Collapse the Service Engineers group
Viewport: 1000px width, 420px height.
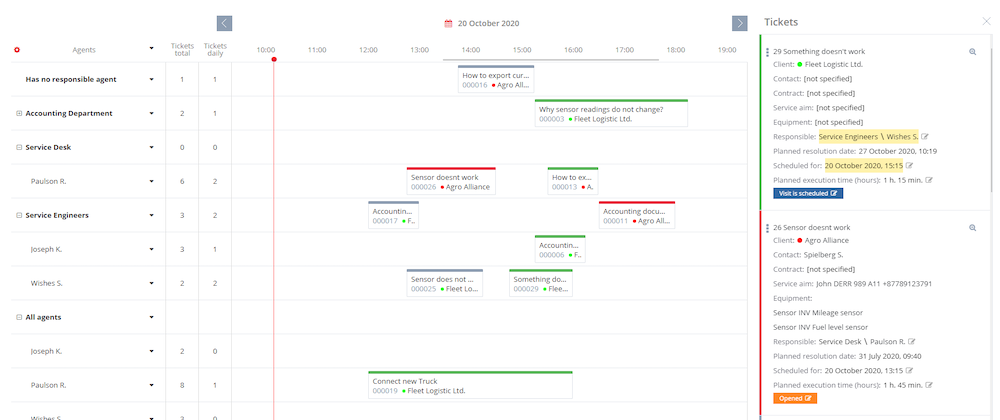click(x=19, y=215)
